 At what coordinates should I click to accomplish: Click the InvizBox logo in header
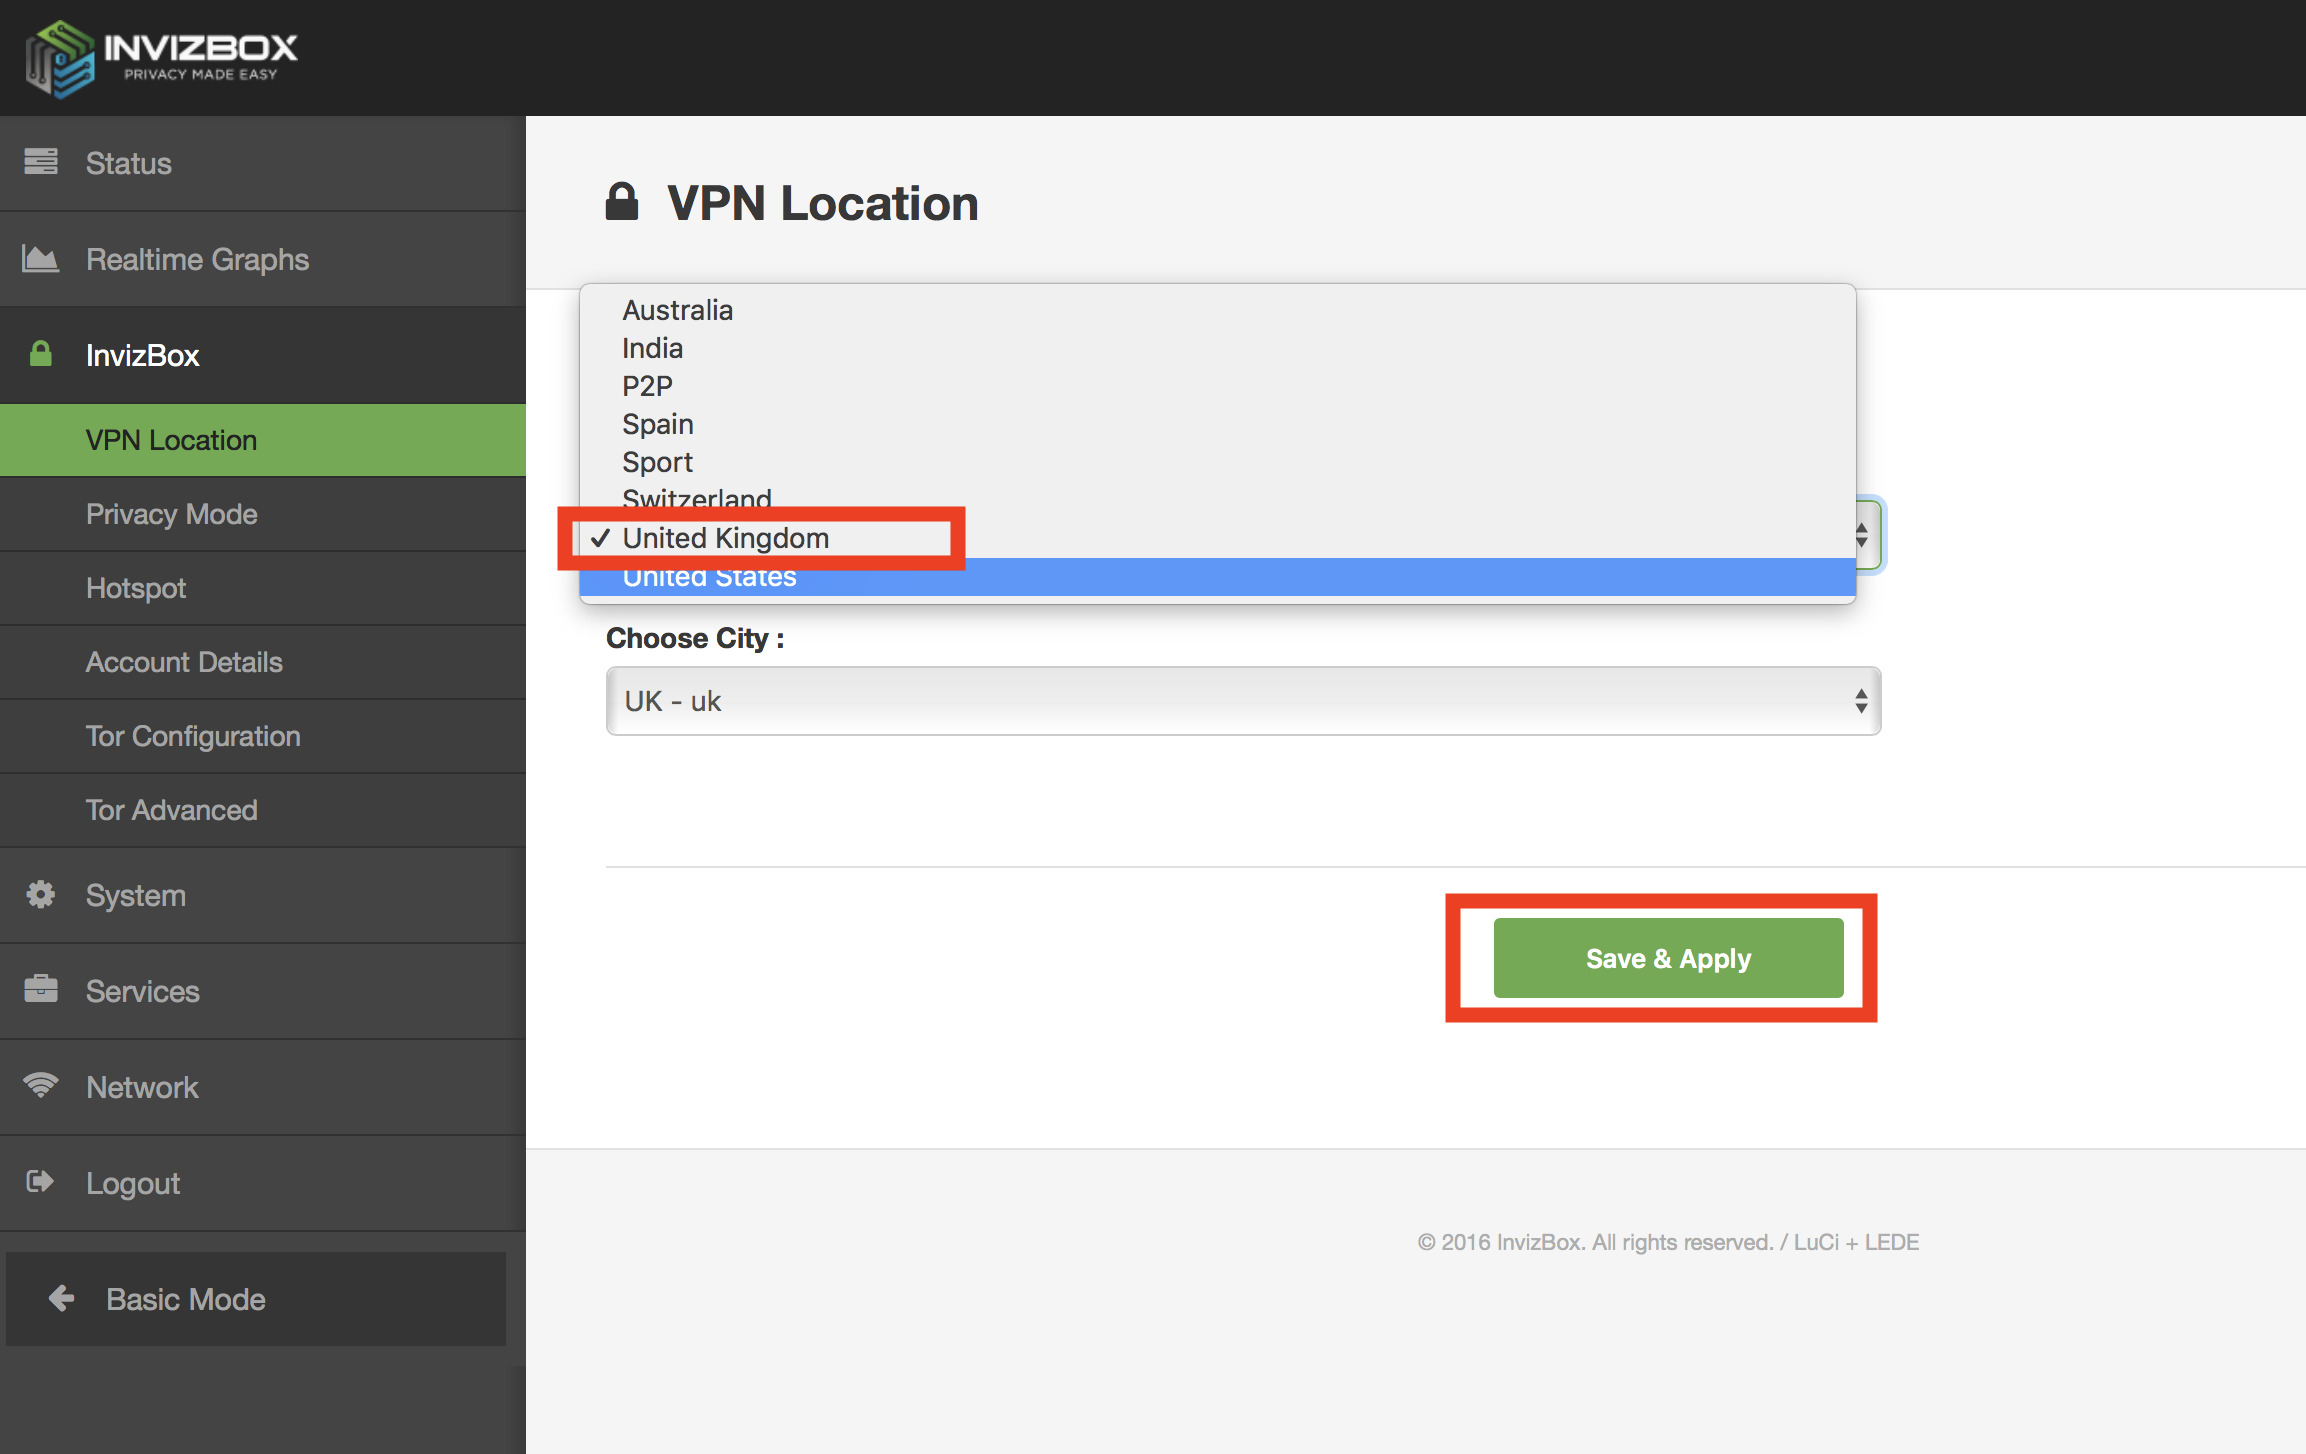[x=160, y=58]
